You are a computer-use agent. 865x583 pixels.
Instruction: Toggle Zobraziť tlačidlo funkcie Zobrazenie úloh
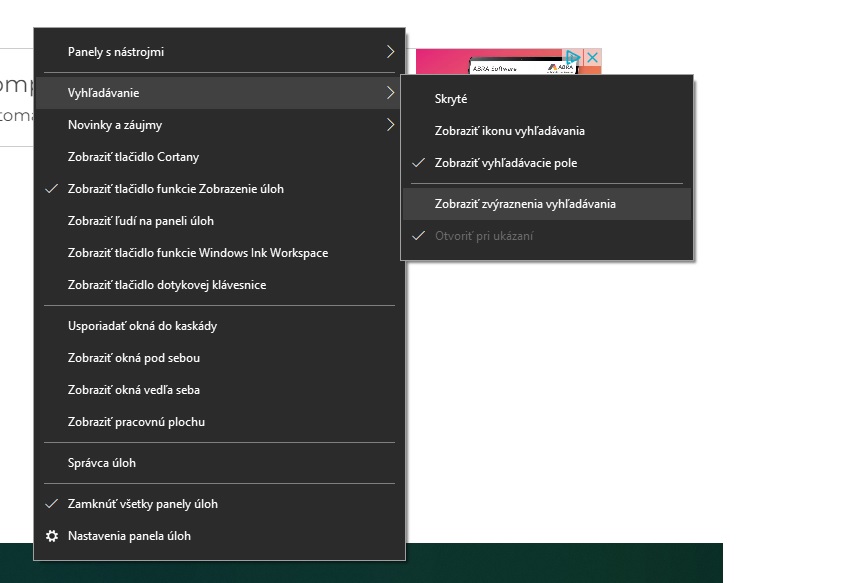[x=220, y=189]
